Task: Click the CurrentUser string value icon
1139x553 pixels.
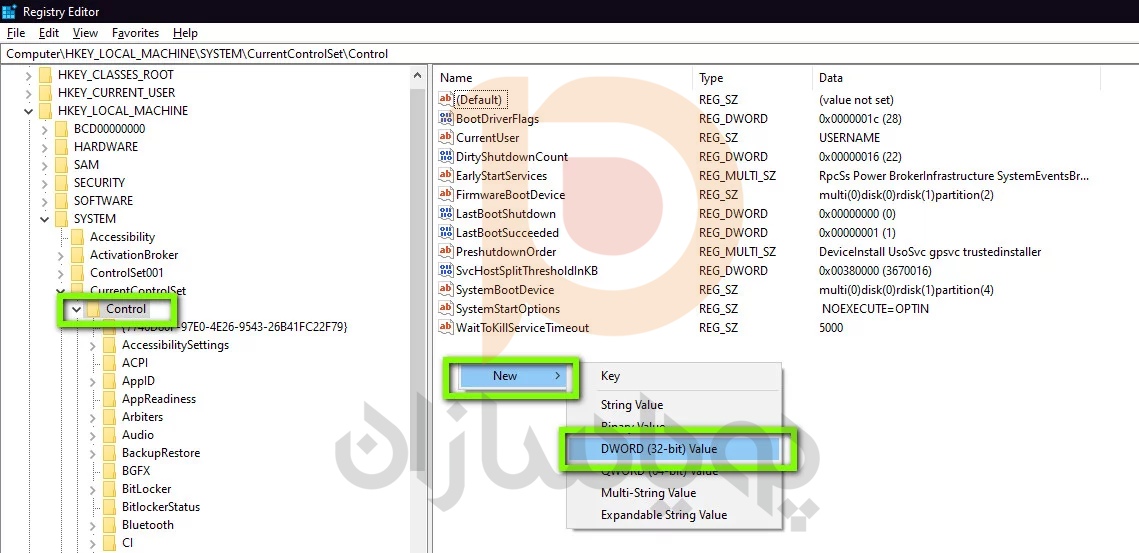Action: tap(446, 138)
